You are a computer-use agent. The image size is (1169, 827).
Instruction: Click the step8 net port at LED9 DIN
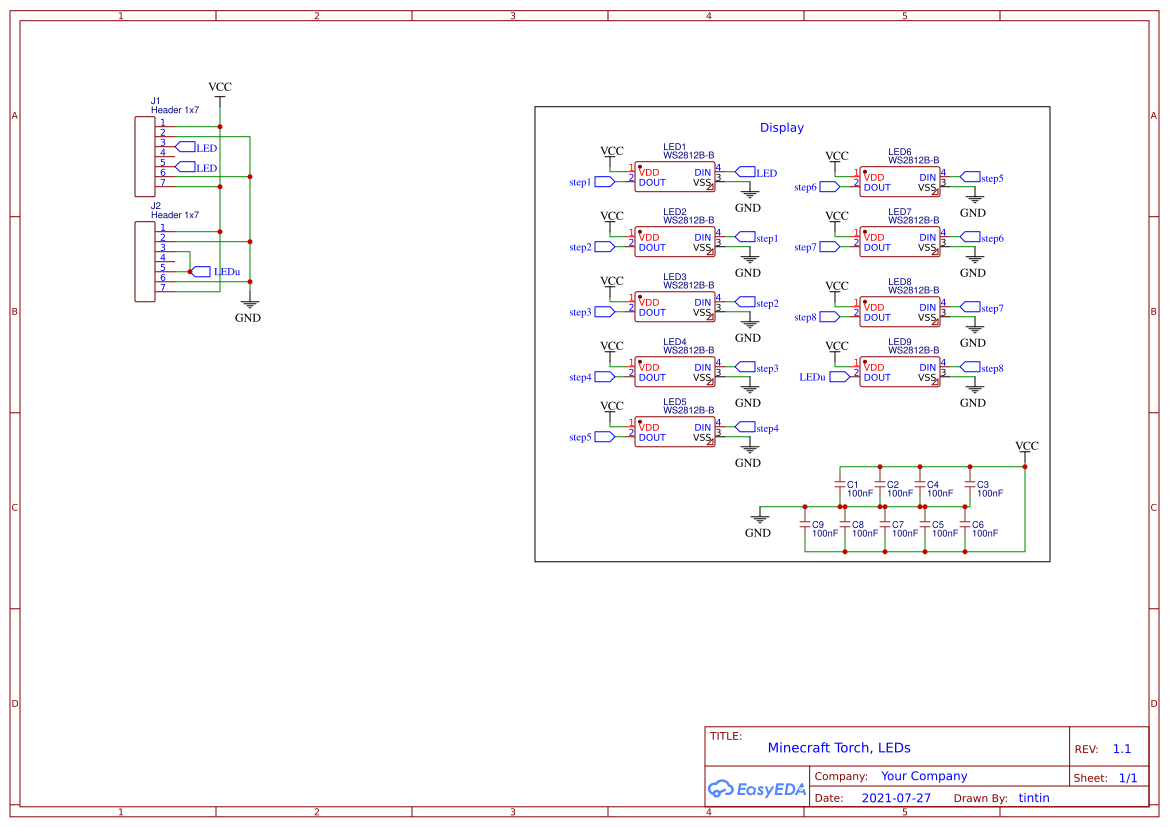pyautogui.click(x=970, y=368)
